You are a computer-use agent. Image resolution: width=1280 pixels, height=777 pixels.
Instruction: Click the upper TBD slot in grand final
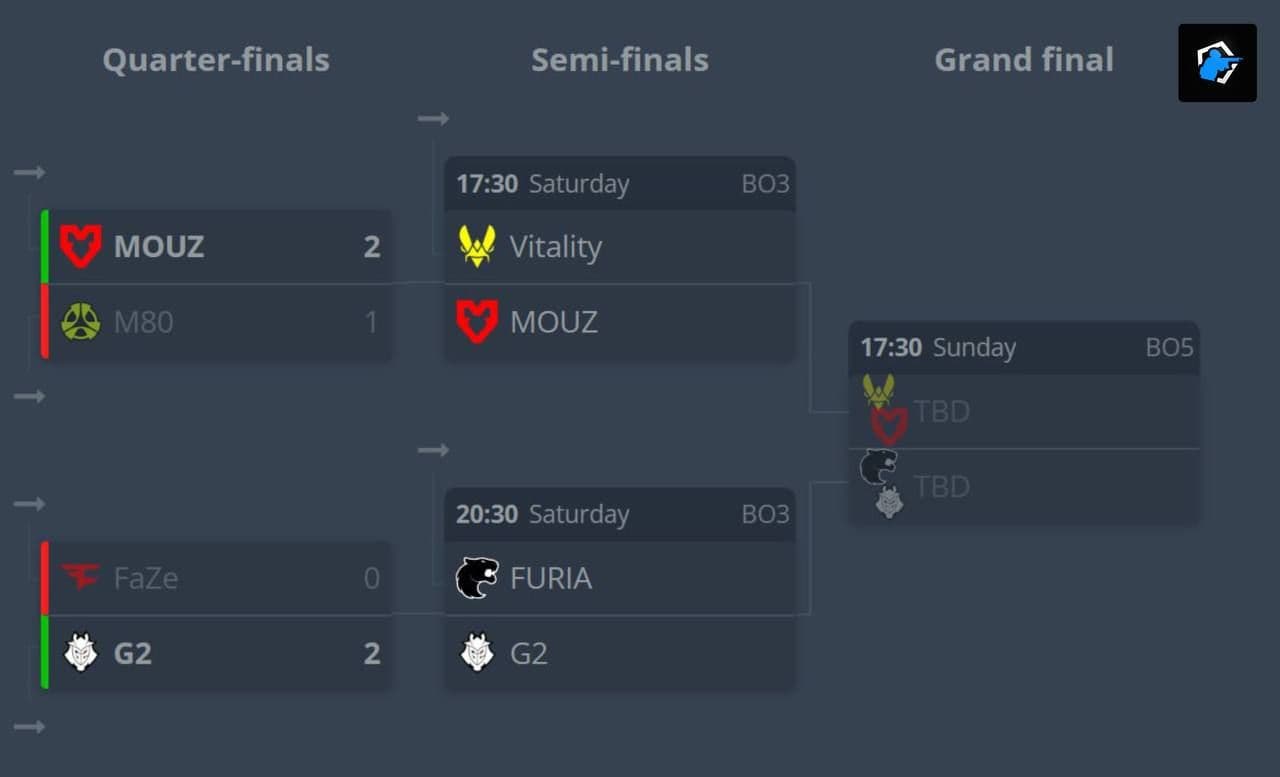(x=1024, y=411)
